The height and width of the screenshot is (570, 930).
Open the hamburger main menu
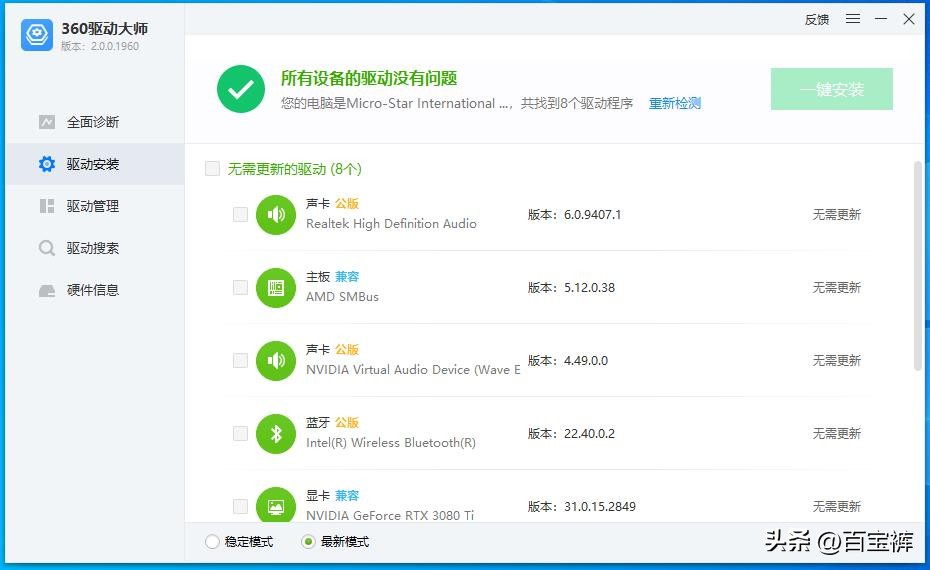[853, 19]
